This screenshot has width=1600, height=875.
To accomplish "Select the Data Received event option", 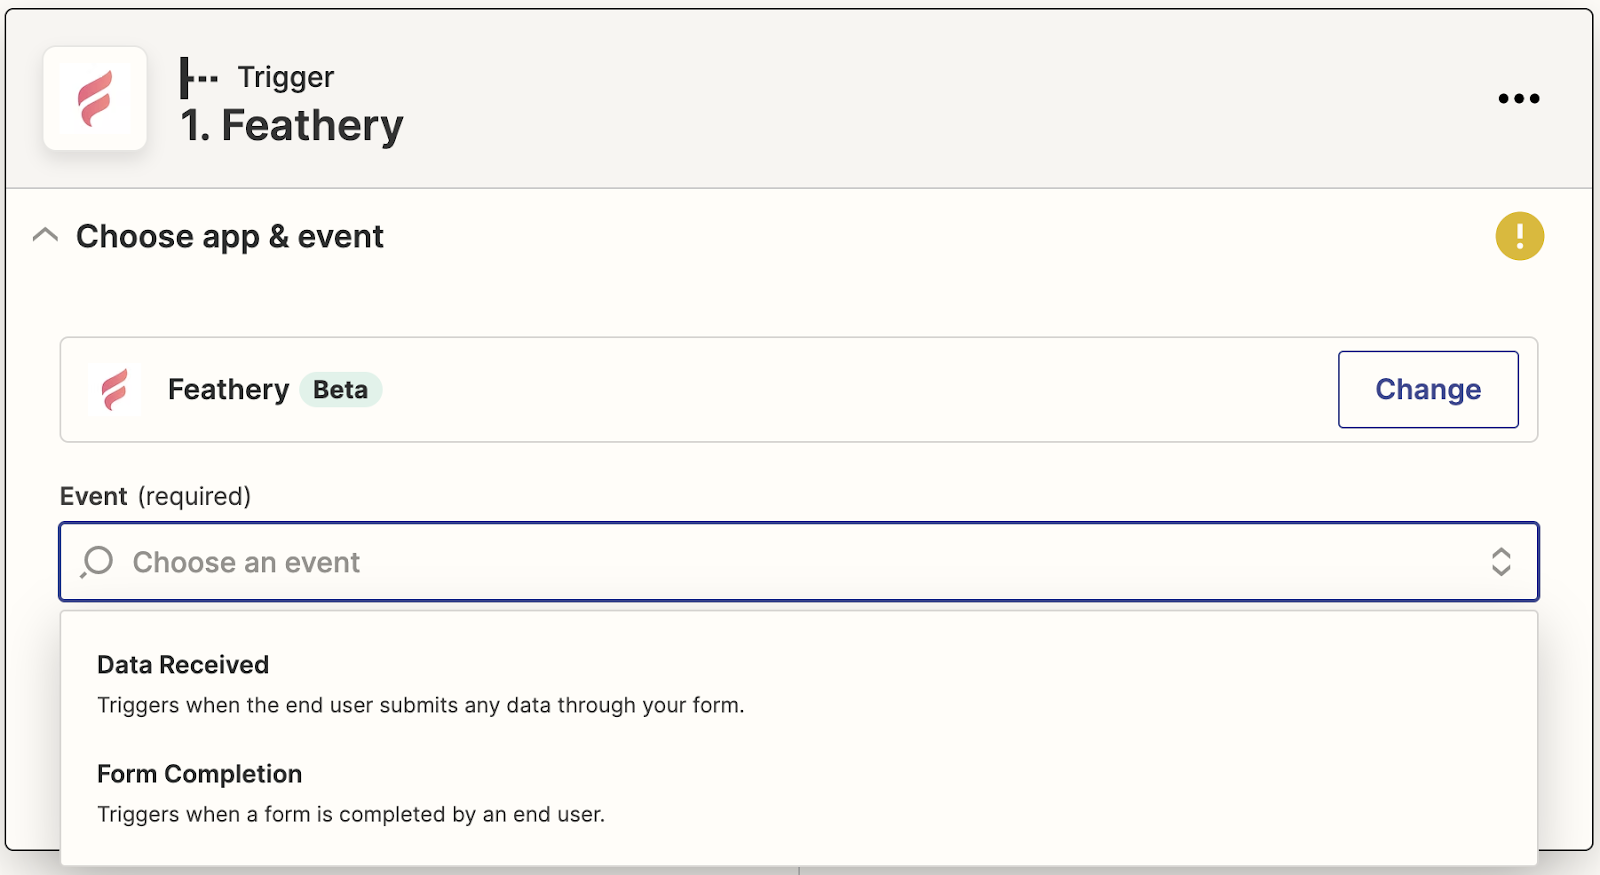I will coord(183,665).
